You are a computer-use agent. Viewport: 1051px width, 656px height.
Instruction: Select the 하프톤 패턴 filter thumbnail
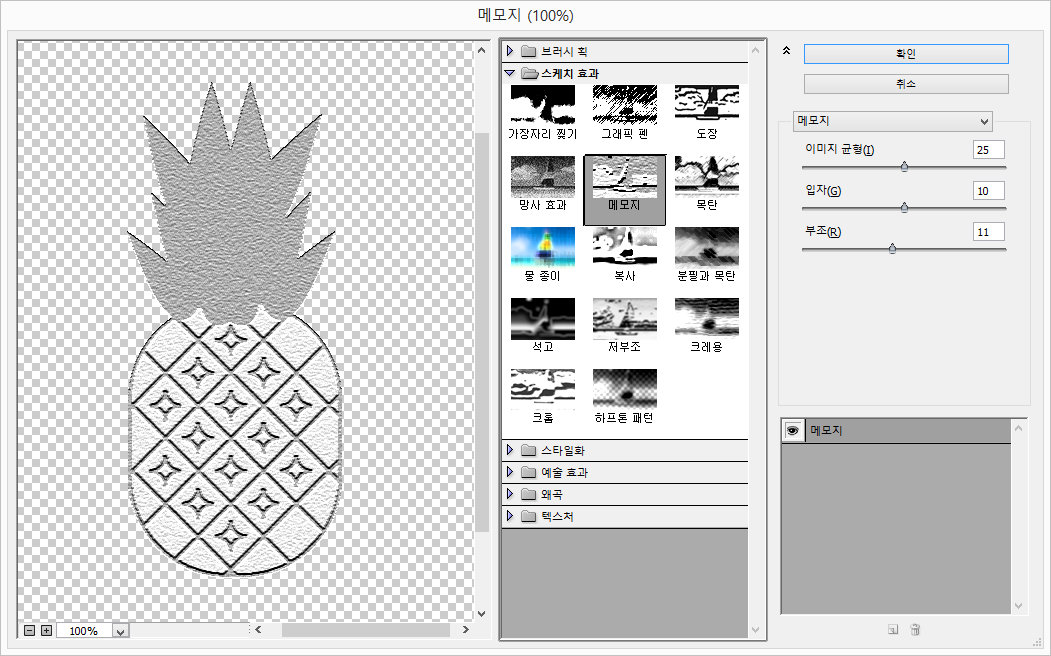coord(624,388)
